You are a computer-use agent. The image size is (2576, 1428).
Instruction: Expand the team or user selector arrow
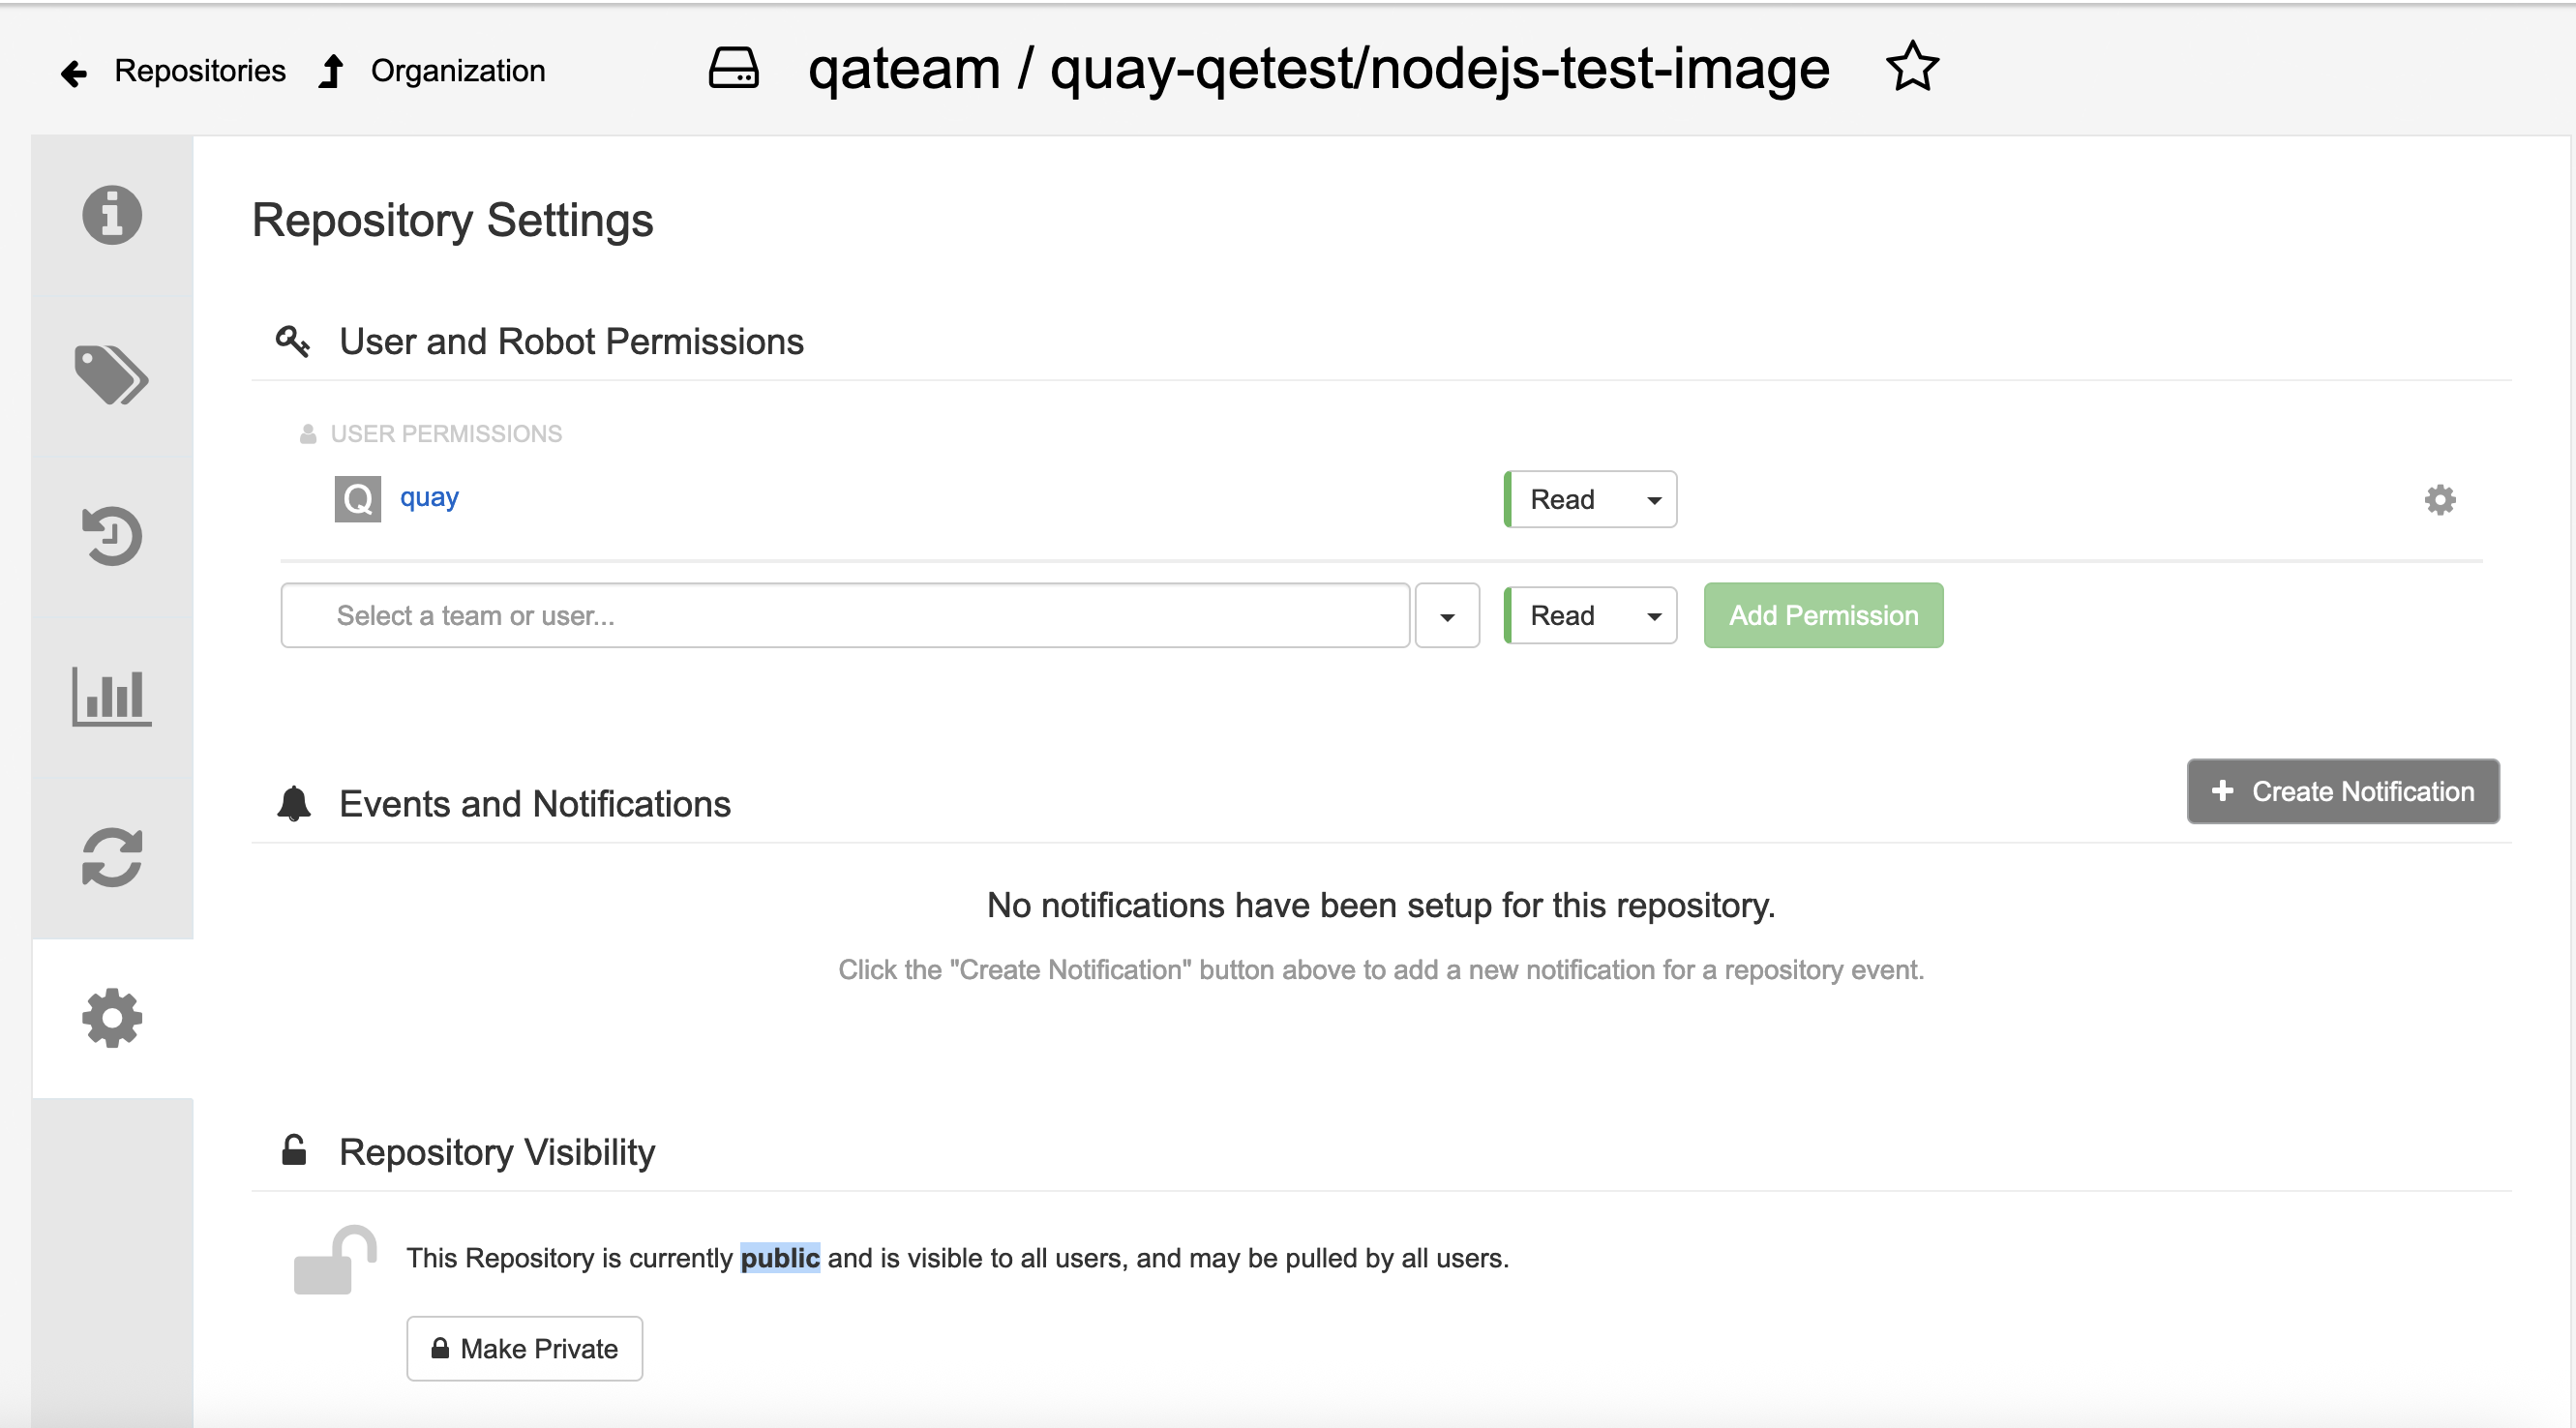pos(1447,616)
